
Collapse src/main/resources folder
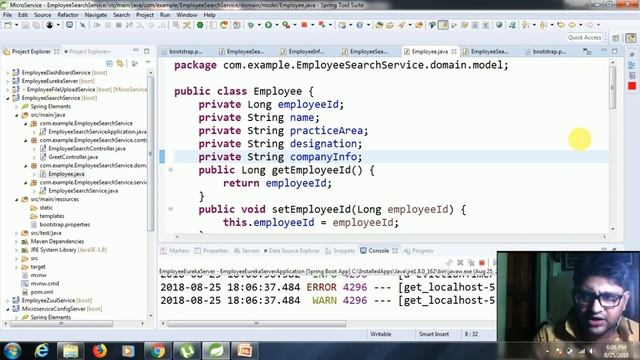pyautogui.click(x=17, y=200)
